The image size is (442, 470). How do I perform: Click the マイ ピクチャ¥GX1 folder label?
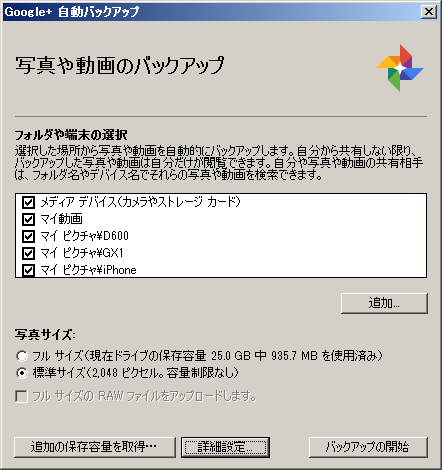tap(82, 253)
